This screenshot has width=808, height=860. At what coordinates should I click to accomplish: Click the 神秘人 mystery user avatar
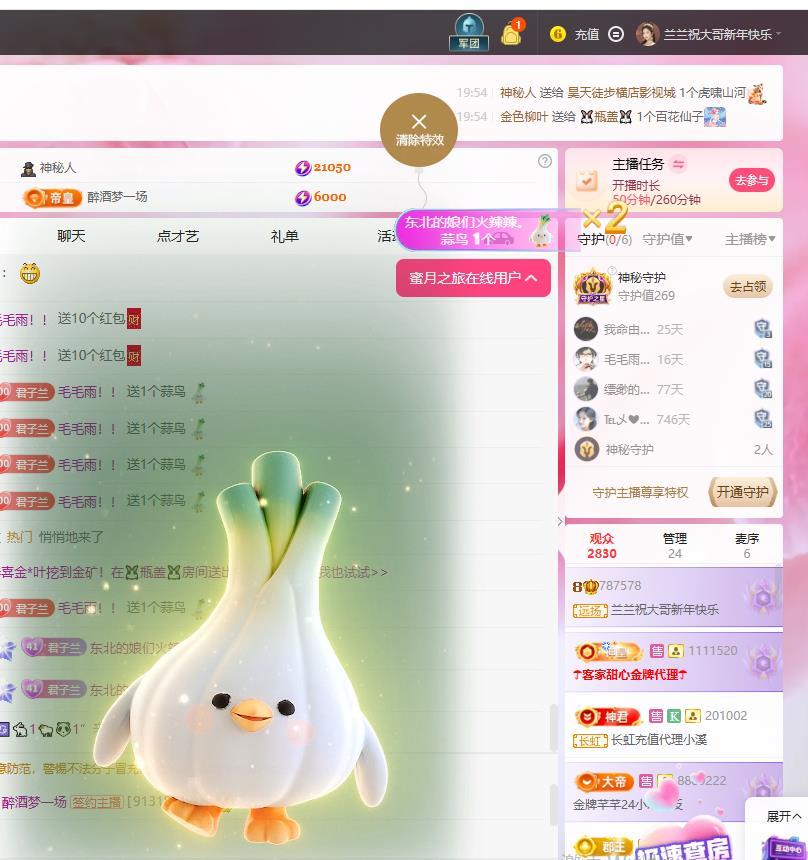click(x=30, y=167)
